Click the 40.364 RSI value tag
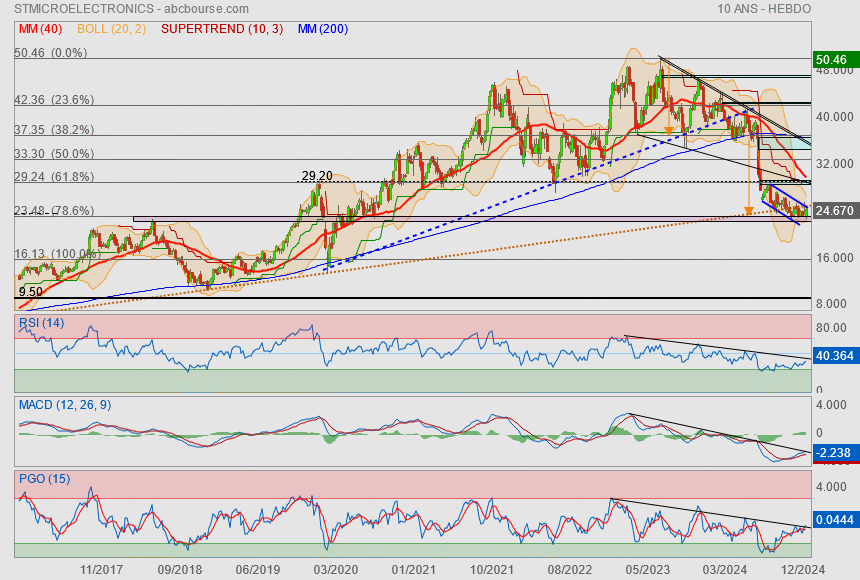This screenshot has width=860, height=580. tap(835, 356)
